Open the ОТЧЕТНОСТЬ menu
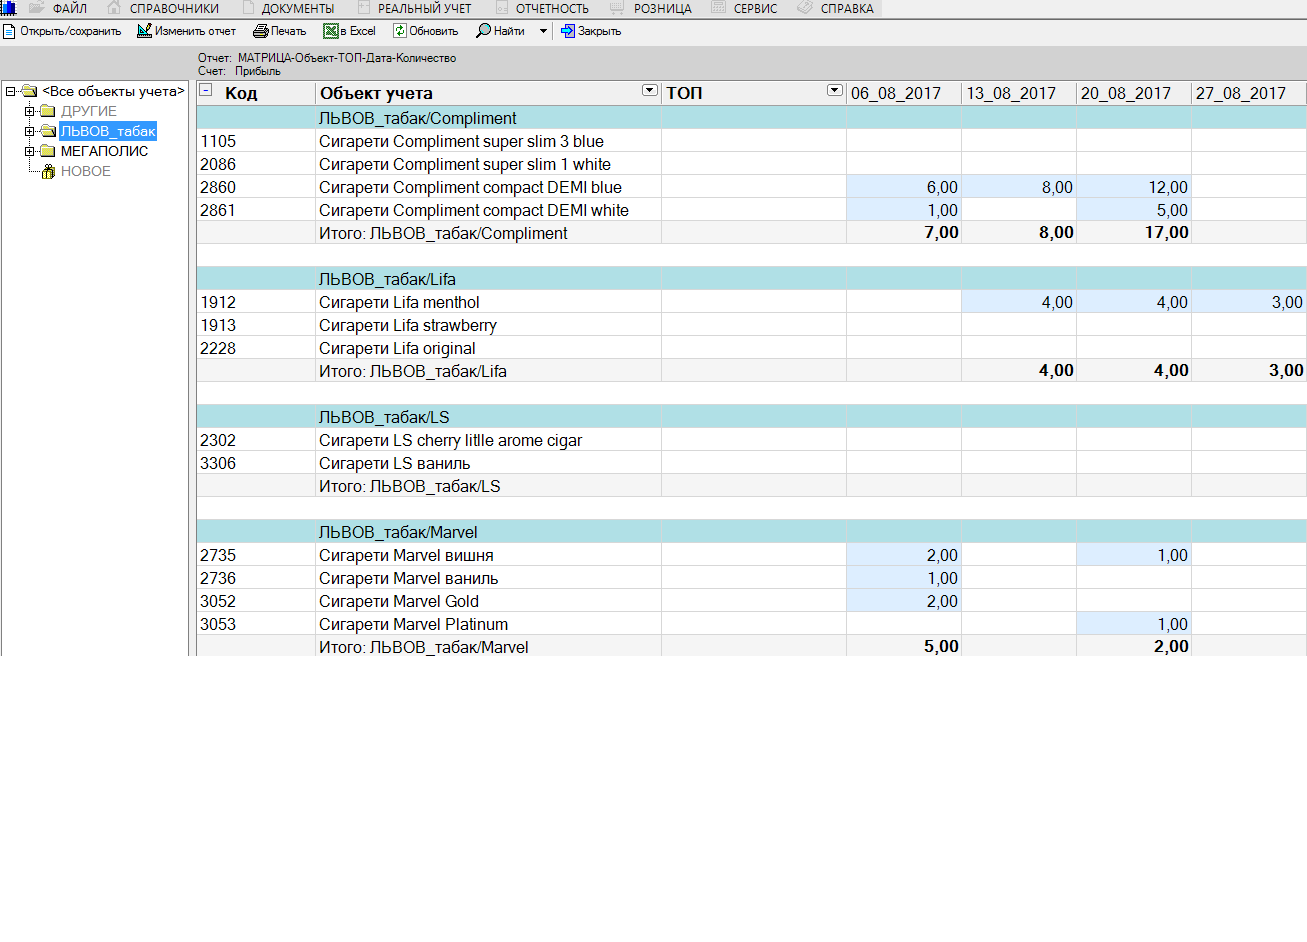Screen dimensions: 1307x942 pyautogui.click(x=552, y=8)
